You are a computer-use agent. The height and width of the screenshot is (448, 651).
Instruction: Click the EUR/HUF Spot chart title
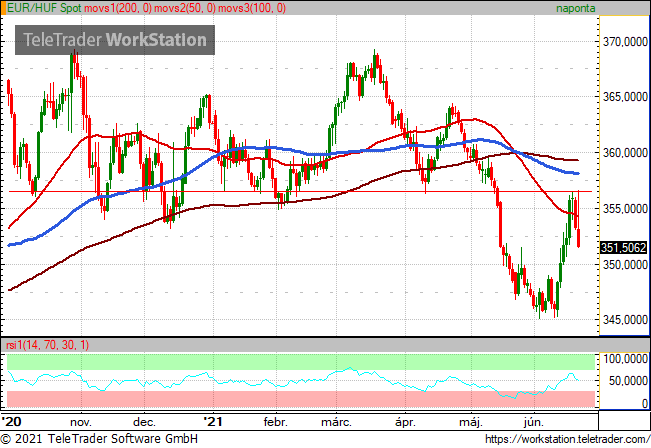click(x=44, y=8)
